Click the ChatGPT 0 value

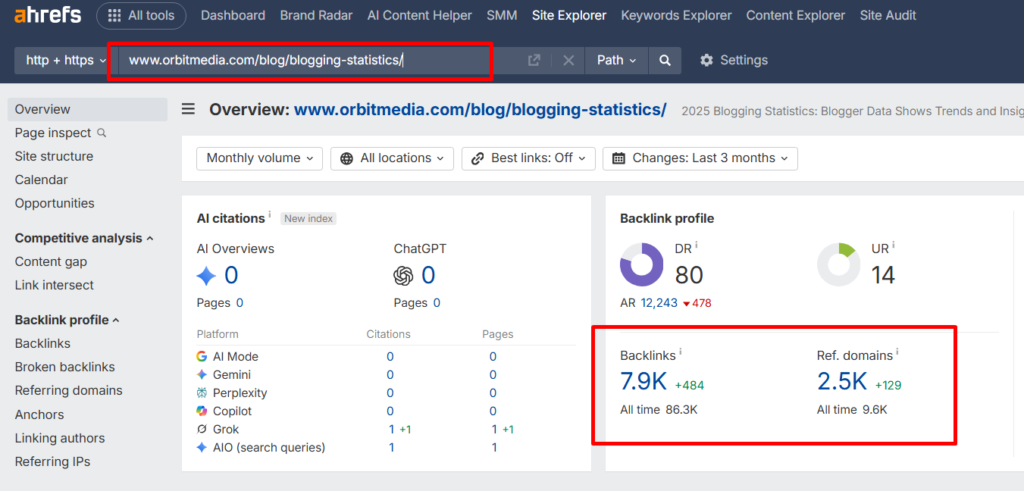click(x=428, y=276)
